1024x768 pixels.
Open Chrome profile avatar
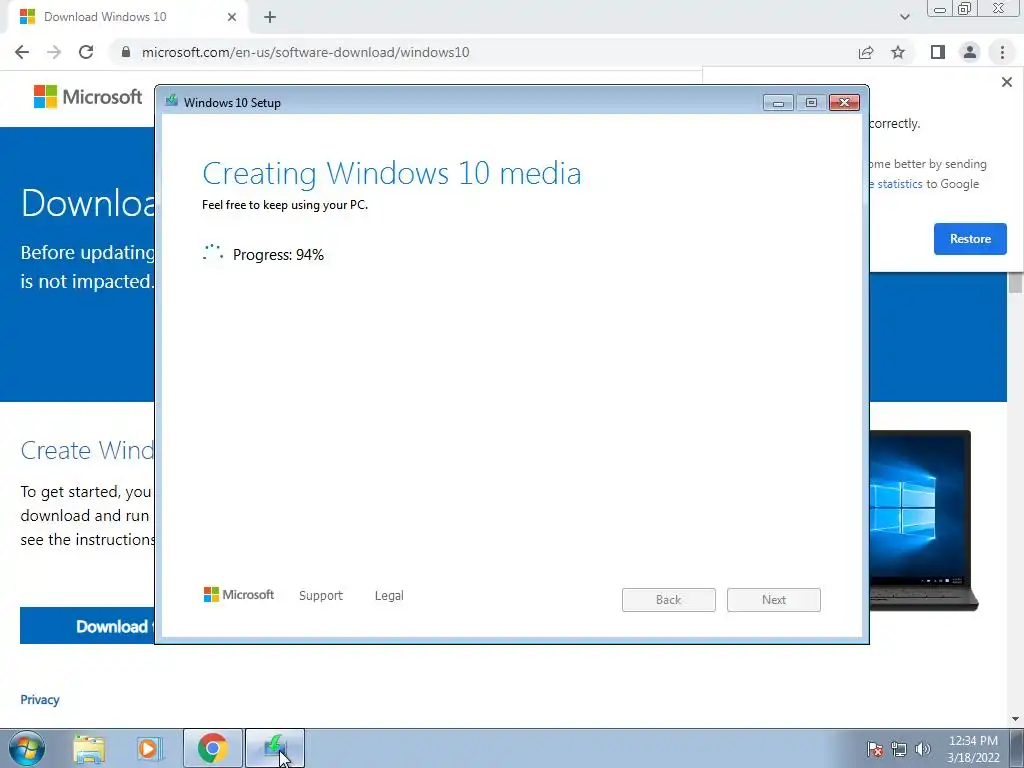[x=970, y=52]
